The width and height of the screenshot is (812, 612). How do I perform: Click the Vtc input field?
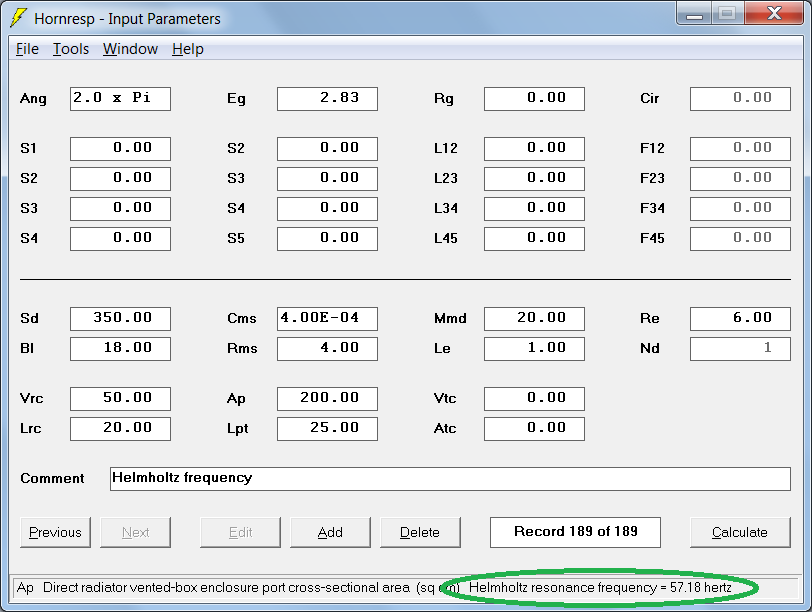point(534,399)
